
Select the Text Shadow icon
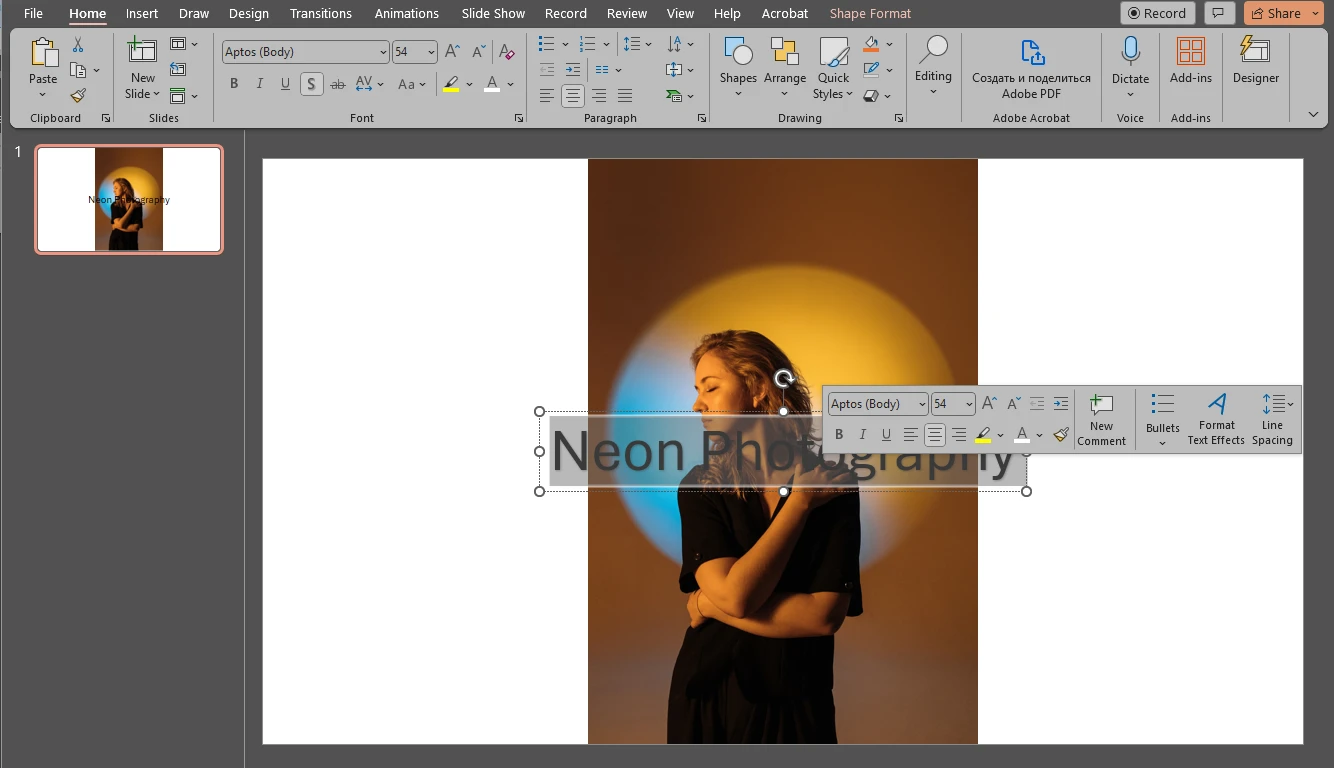pos(311,83)
